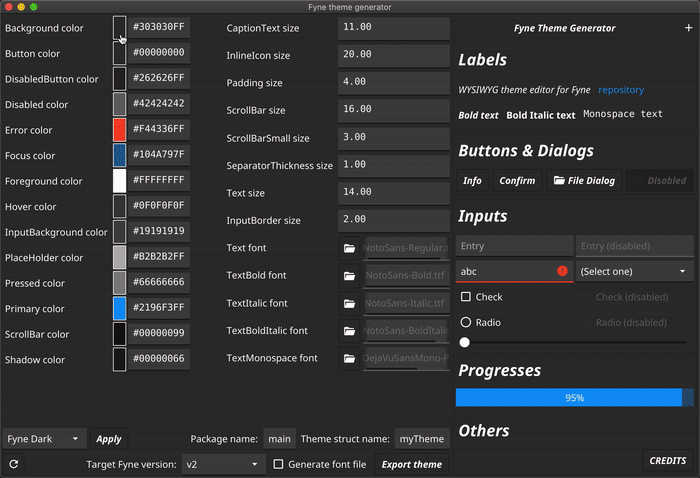This screenshot has width=700, height=478.
Task: Follow the repository link
Action: click(621, 90)
